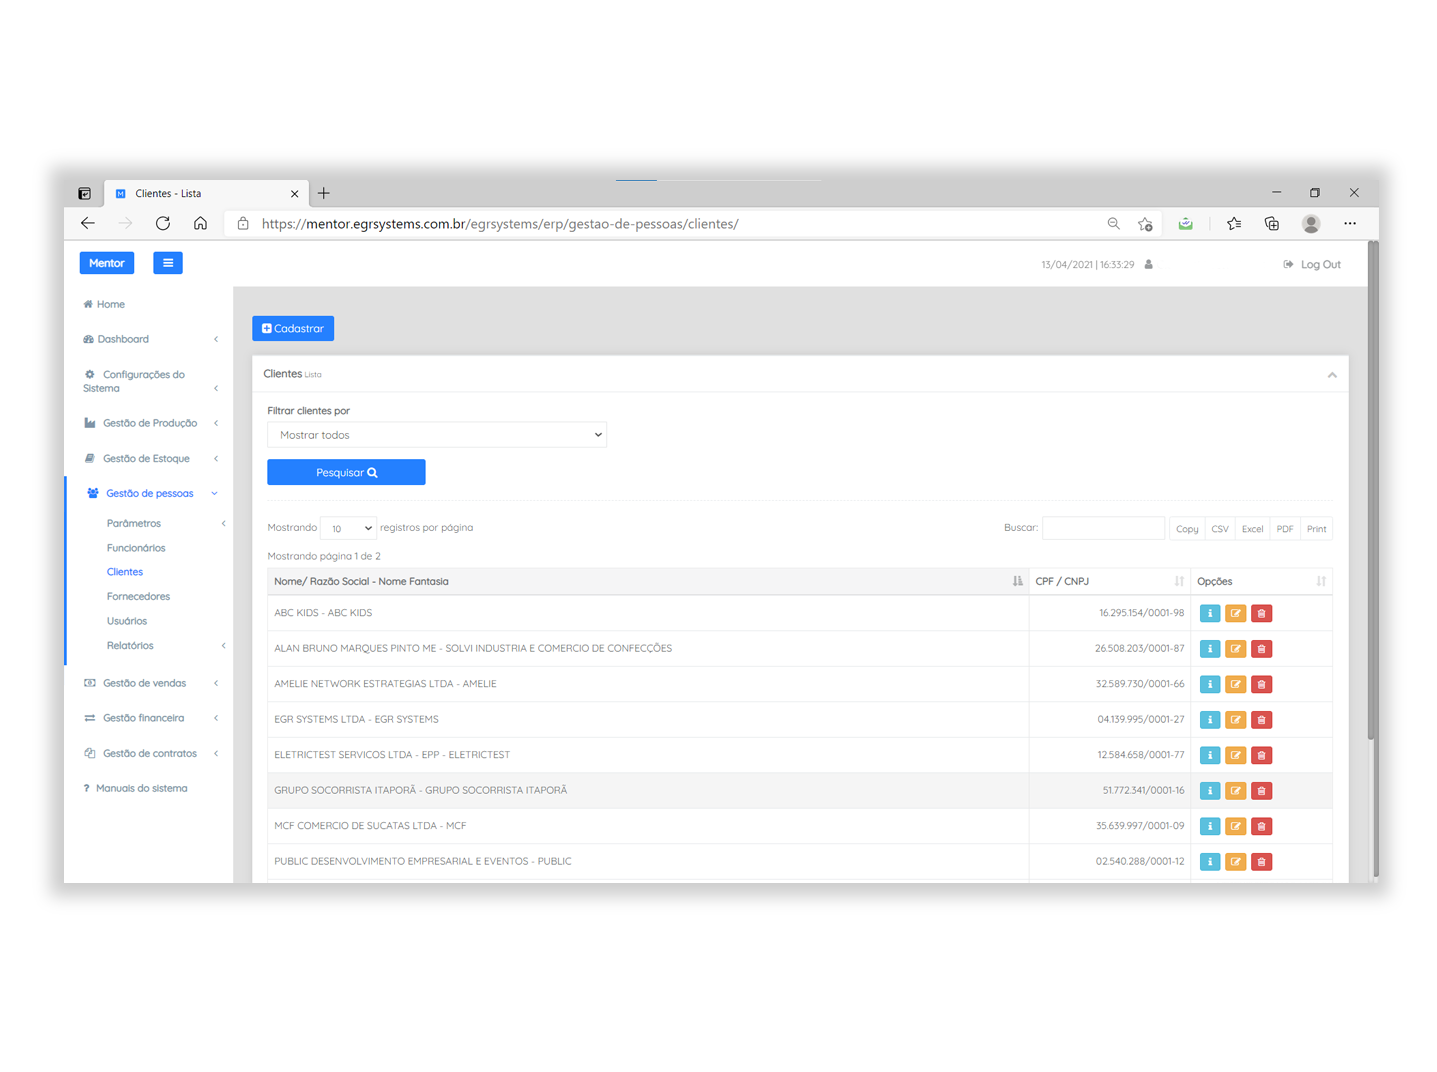Open browser settings and more menu

(1350, 224)
